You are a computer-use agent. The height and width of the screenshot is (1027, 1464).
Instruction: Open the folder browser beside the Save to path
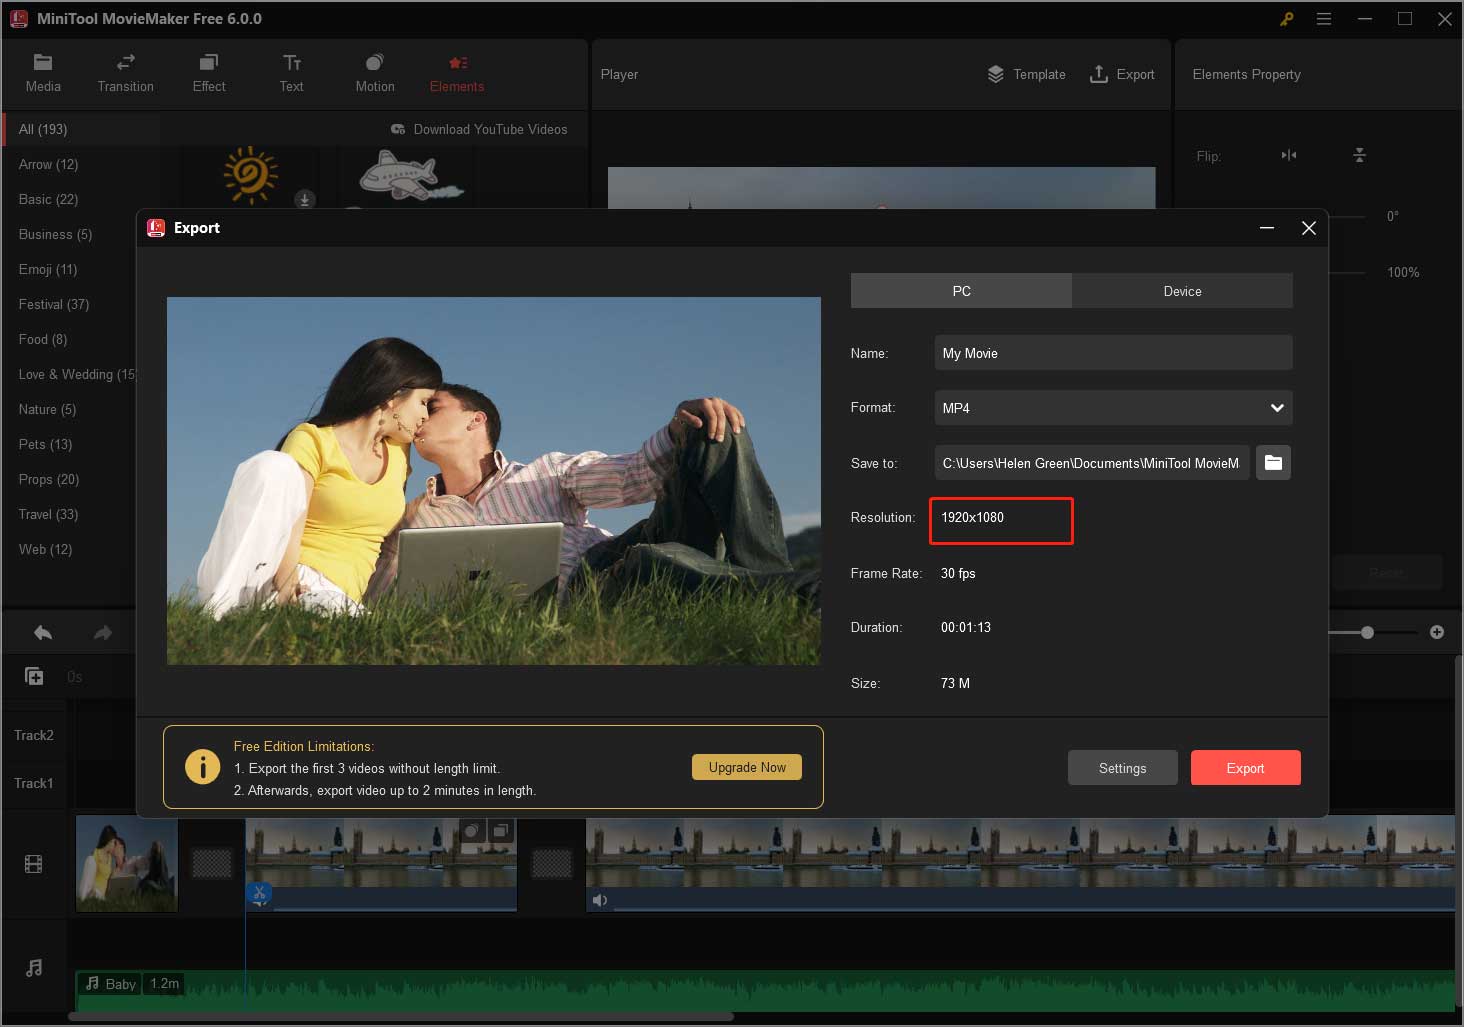click(x=1272, y=462)
